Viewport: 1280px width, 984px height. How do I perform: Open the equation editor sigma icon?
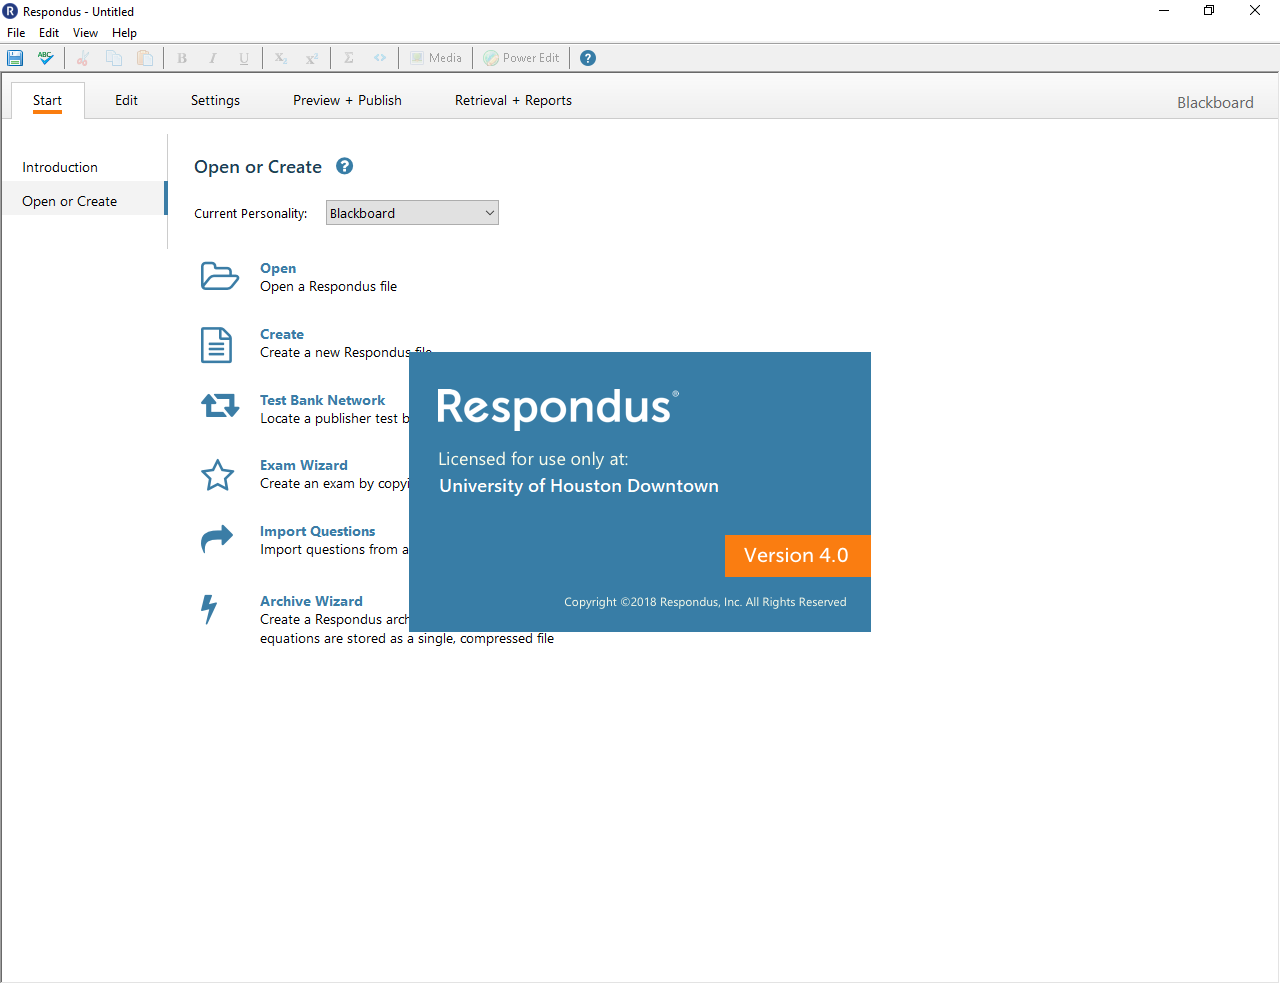pos(349,58)
